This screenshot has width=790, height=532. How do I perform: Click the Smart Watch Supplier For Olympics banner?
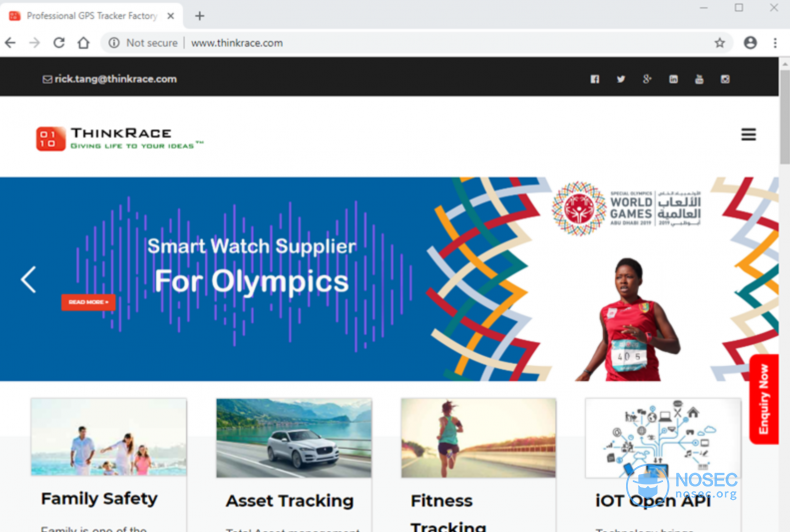[x=389, y=279]
